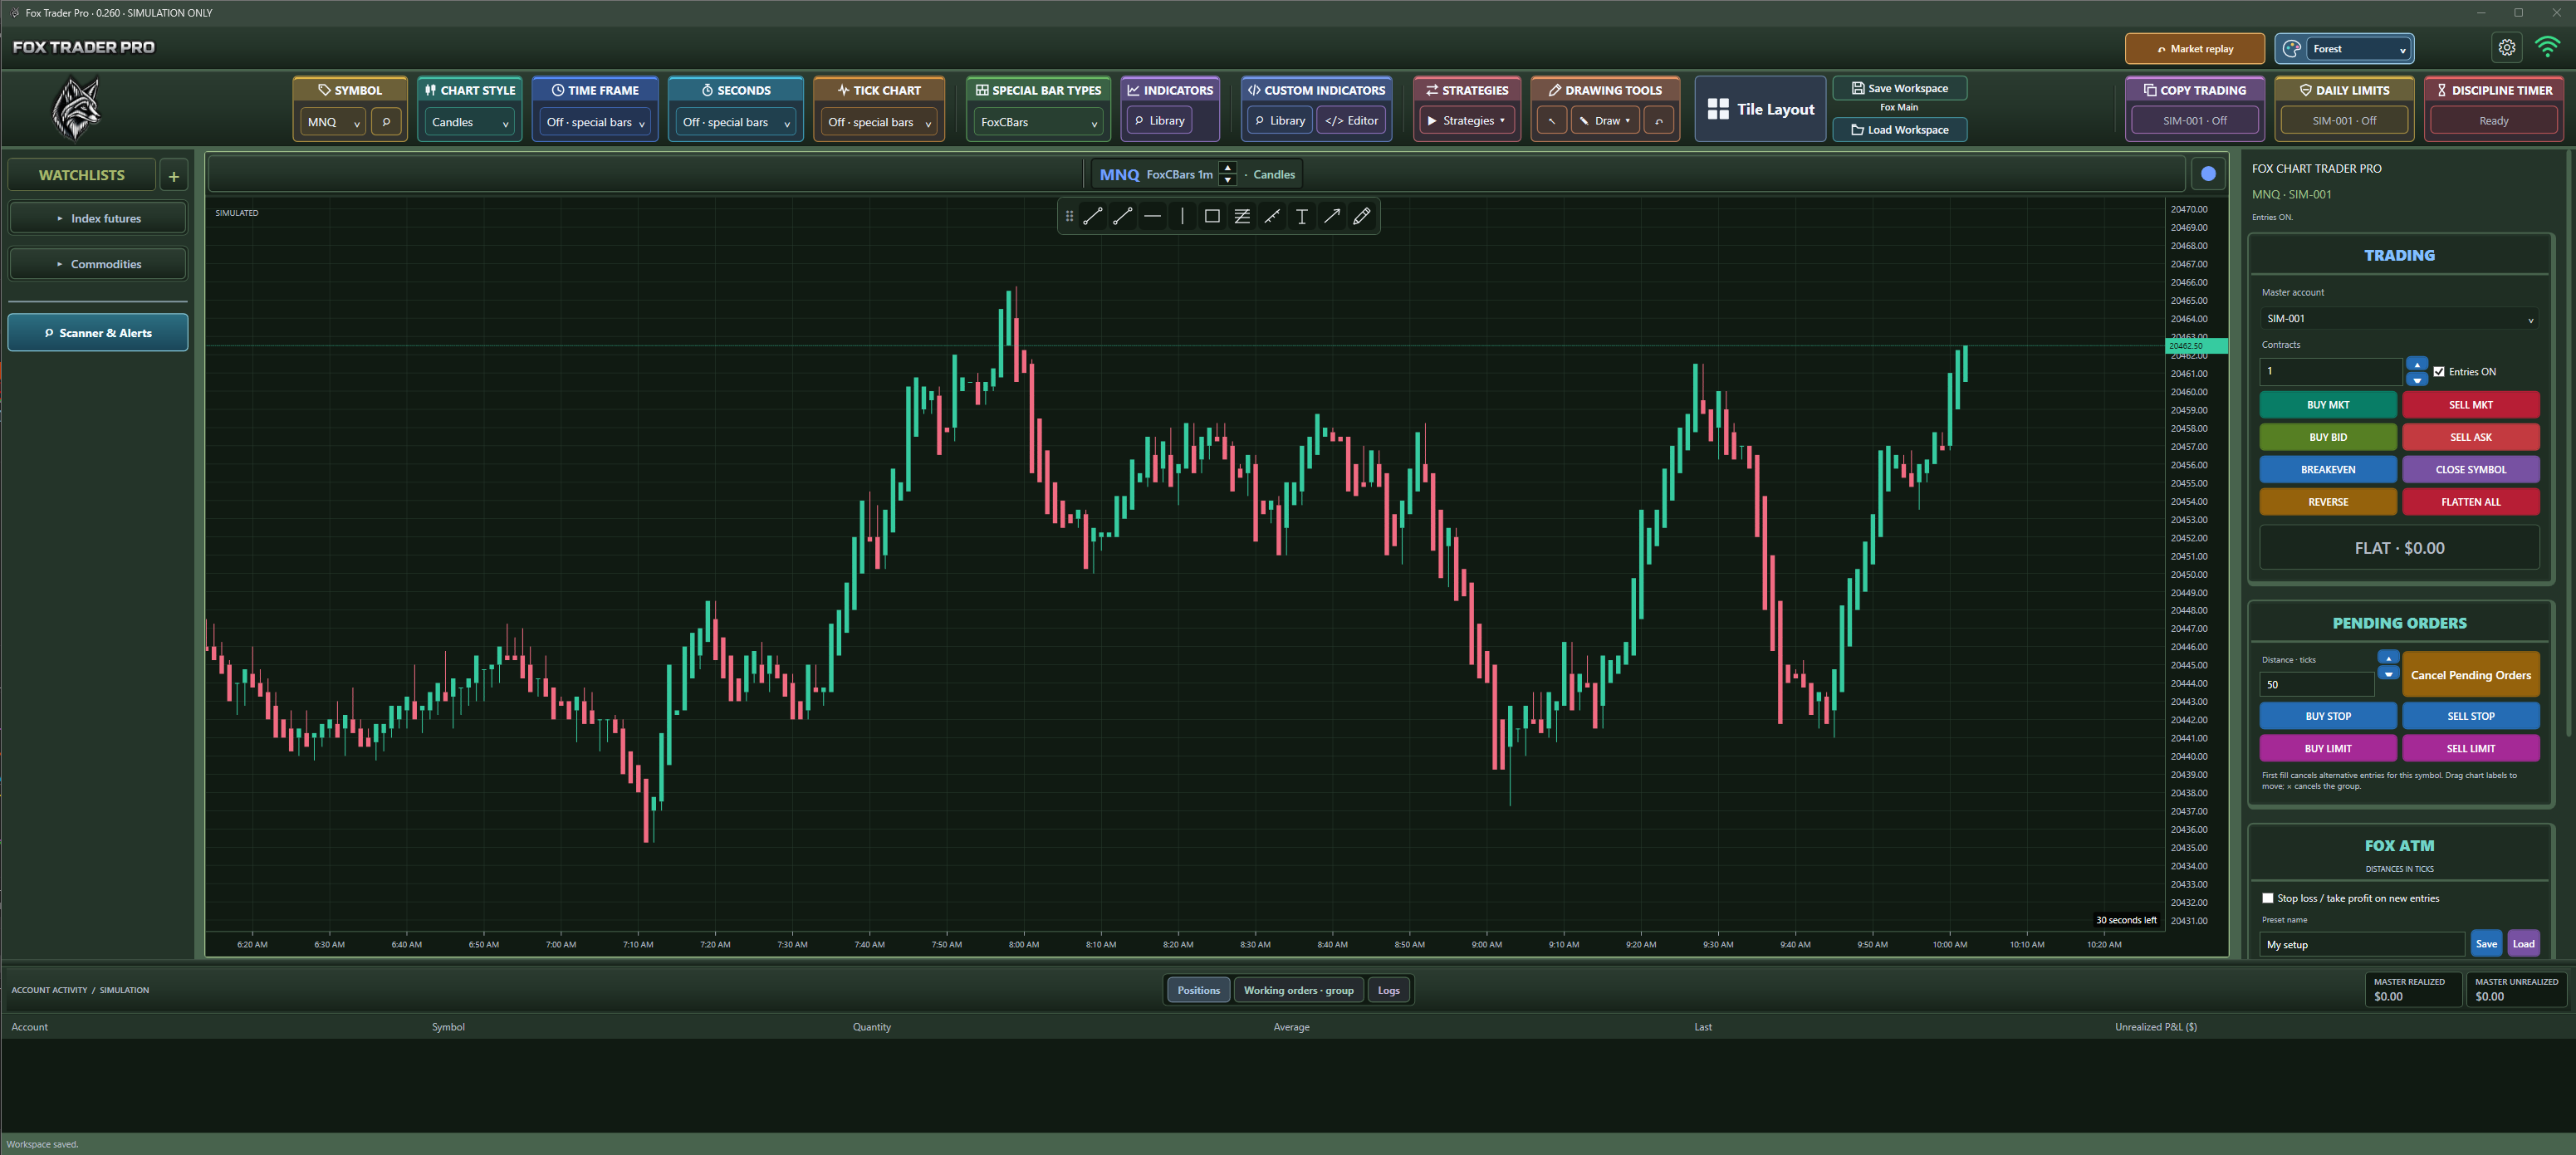Image resolution: width=2576 pixels, height=1155 pixels.
Task: Select the arrow drawing tool
Action: (1332, 216)
